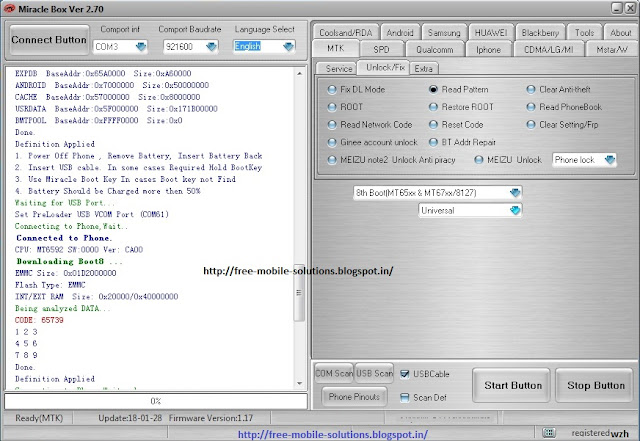Switch to the Qualcomm tab
This screenshot has height=441, width=640.
[x=435, y=49]
